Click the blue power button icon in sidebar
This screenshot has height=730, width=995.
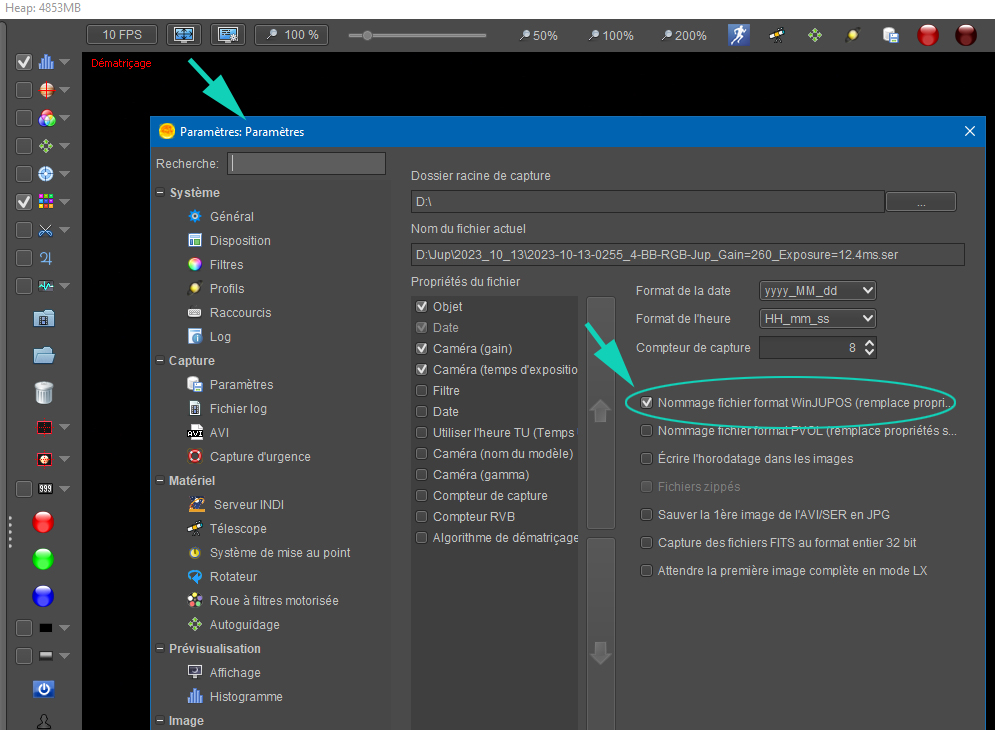tap(44, 689)
